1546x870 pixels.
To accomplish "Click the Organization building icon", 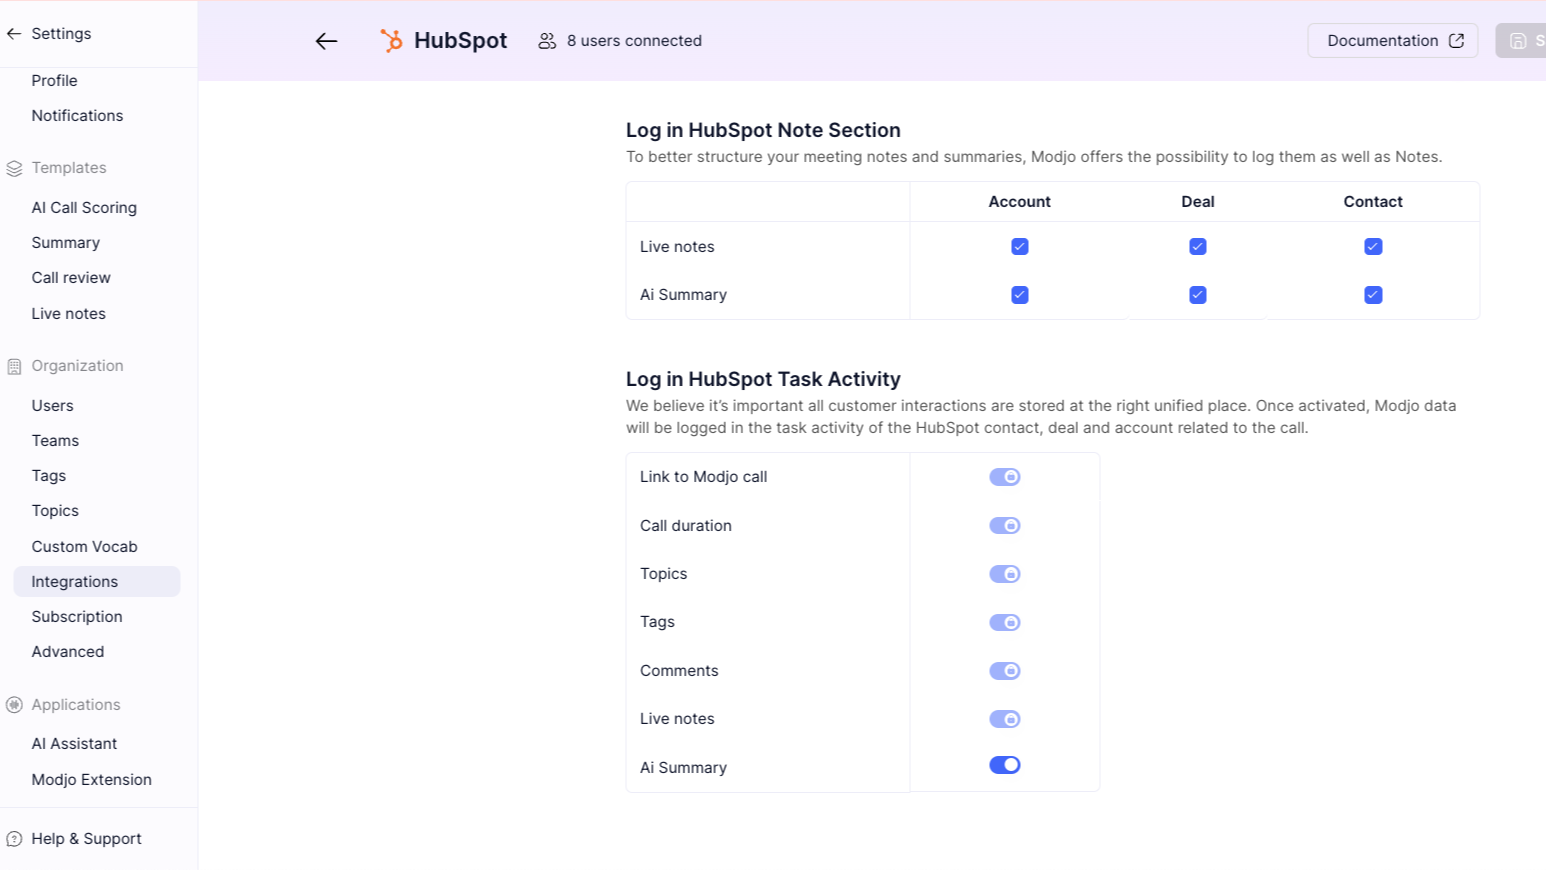I will [14, 366].
